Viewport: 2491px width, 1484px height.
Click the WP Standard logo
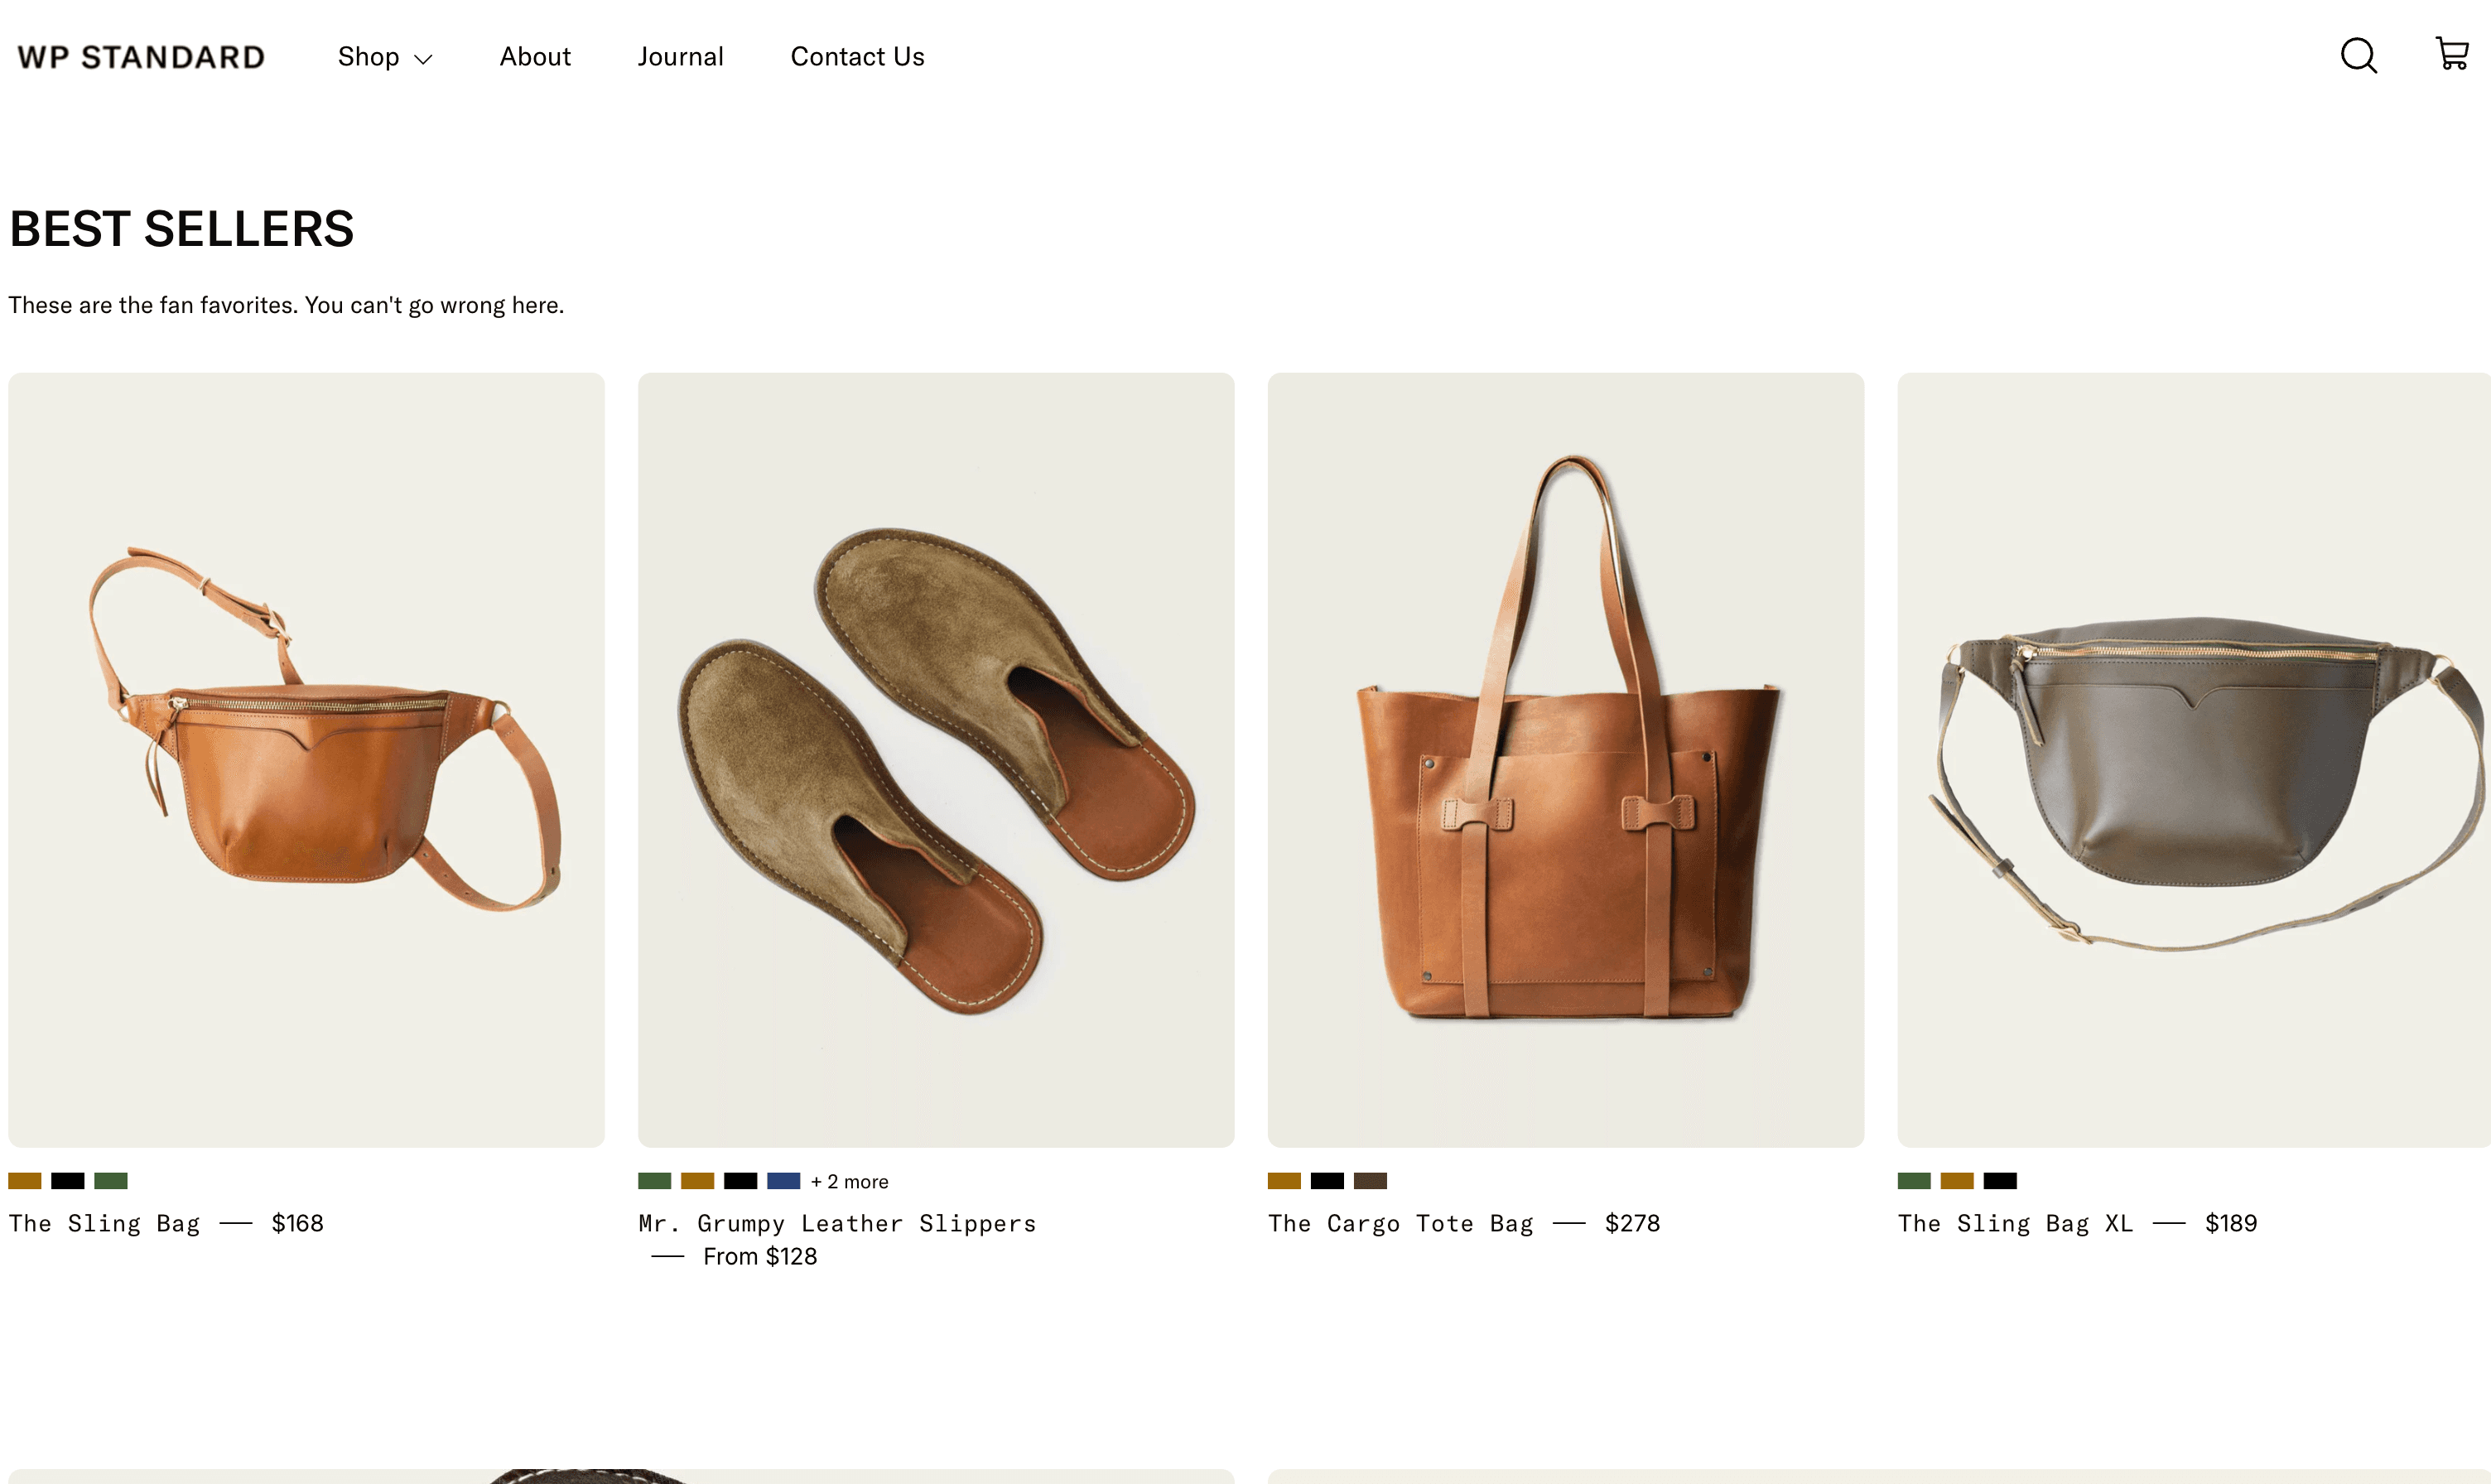141,57
